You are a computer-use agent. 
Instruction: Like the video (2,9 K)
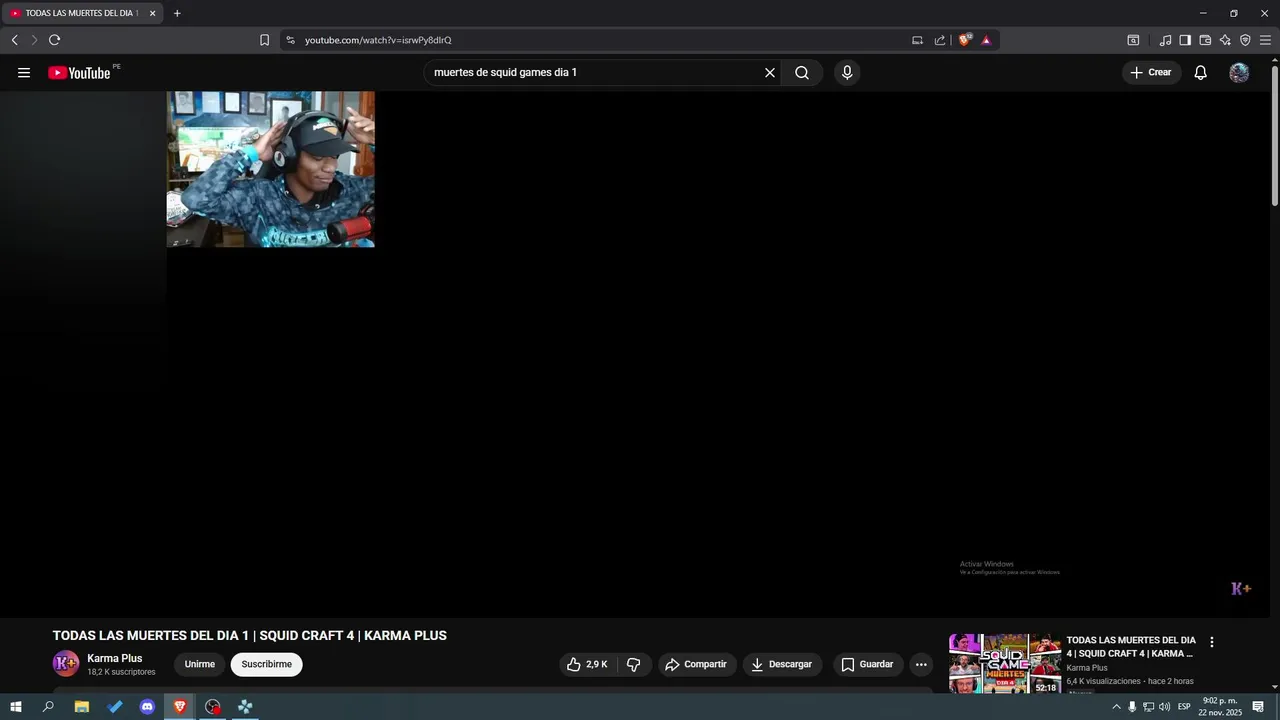click(x=588, y=664)
